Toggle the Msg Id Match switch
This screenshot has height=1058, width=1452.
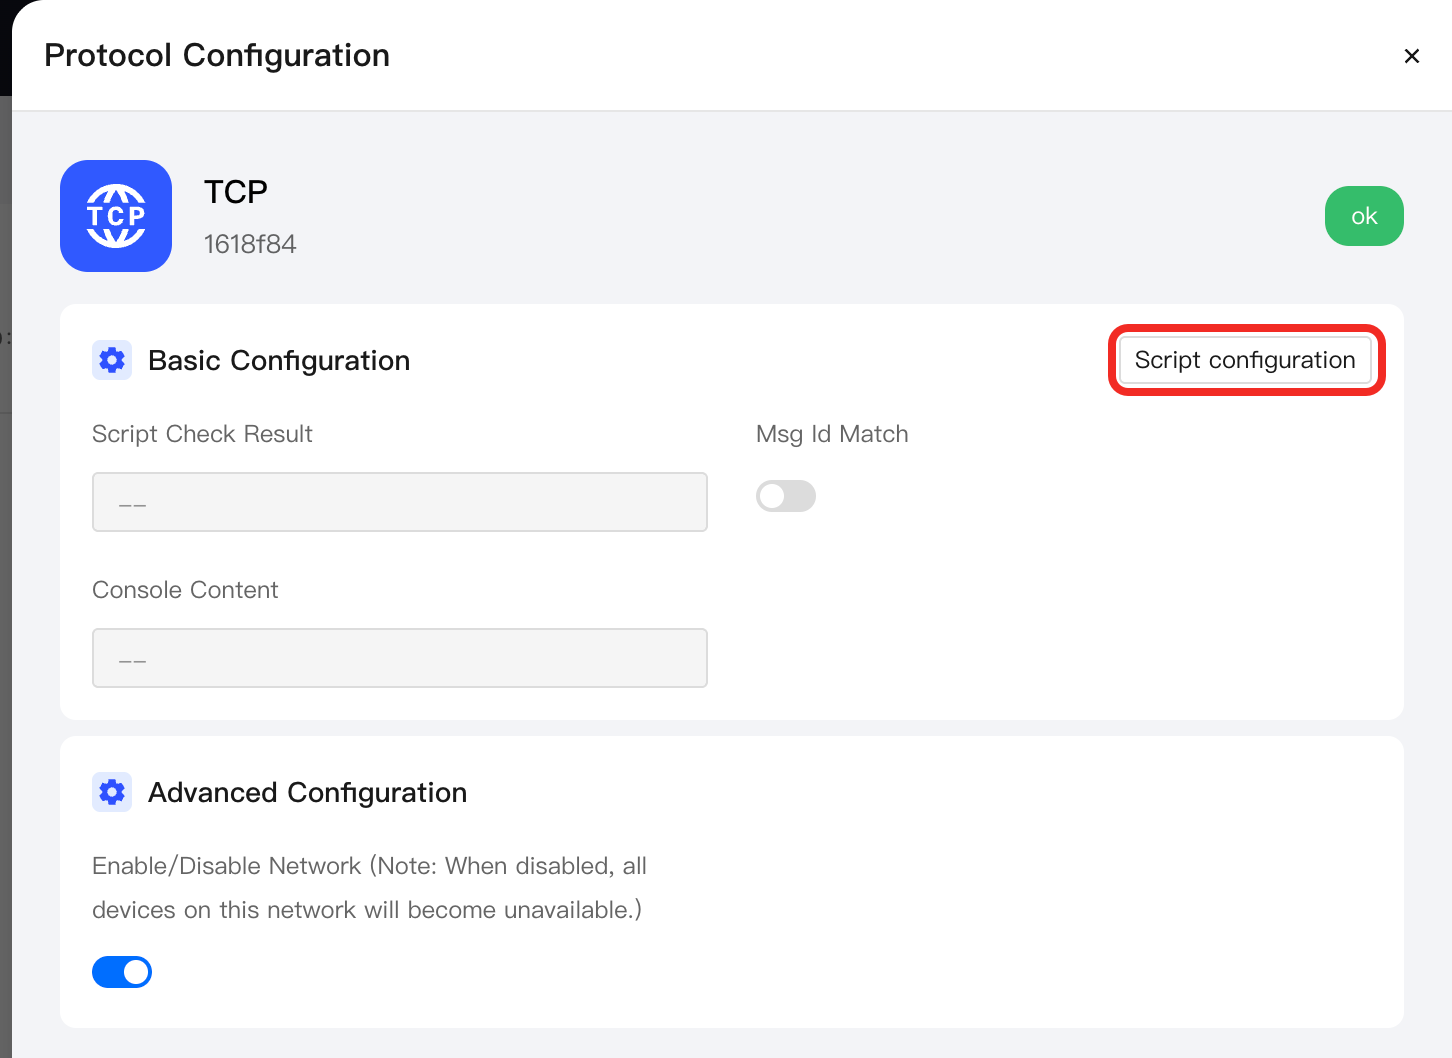coord(786,496)
